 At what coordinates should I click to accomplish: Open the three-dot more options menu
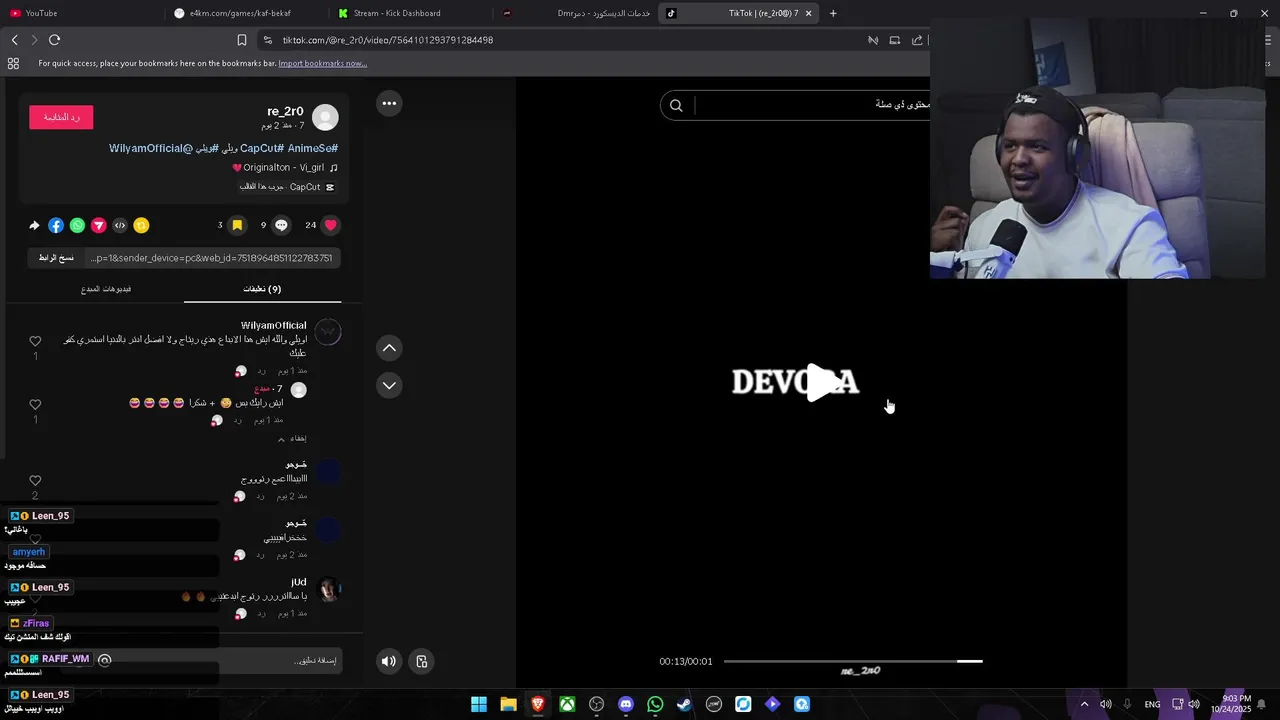click(389, 103)
